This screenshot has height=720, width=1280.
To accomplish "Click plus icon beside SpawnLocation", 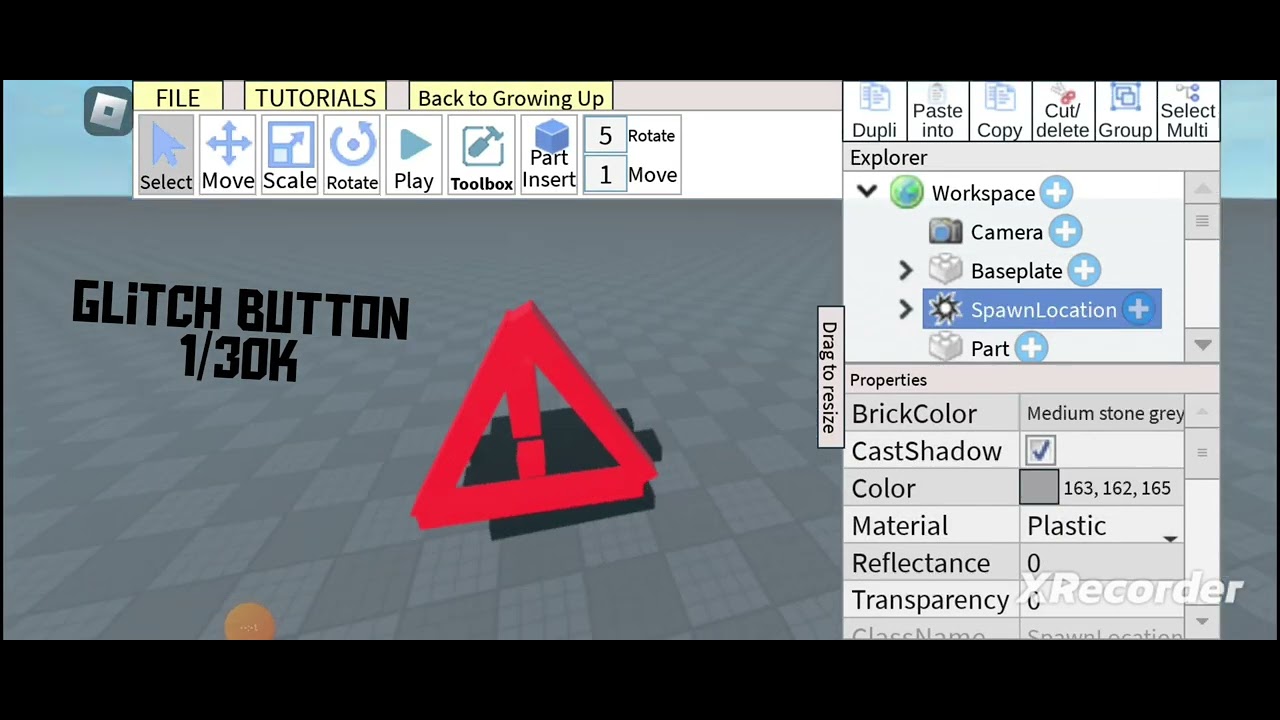I will coord(1138,309).
